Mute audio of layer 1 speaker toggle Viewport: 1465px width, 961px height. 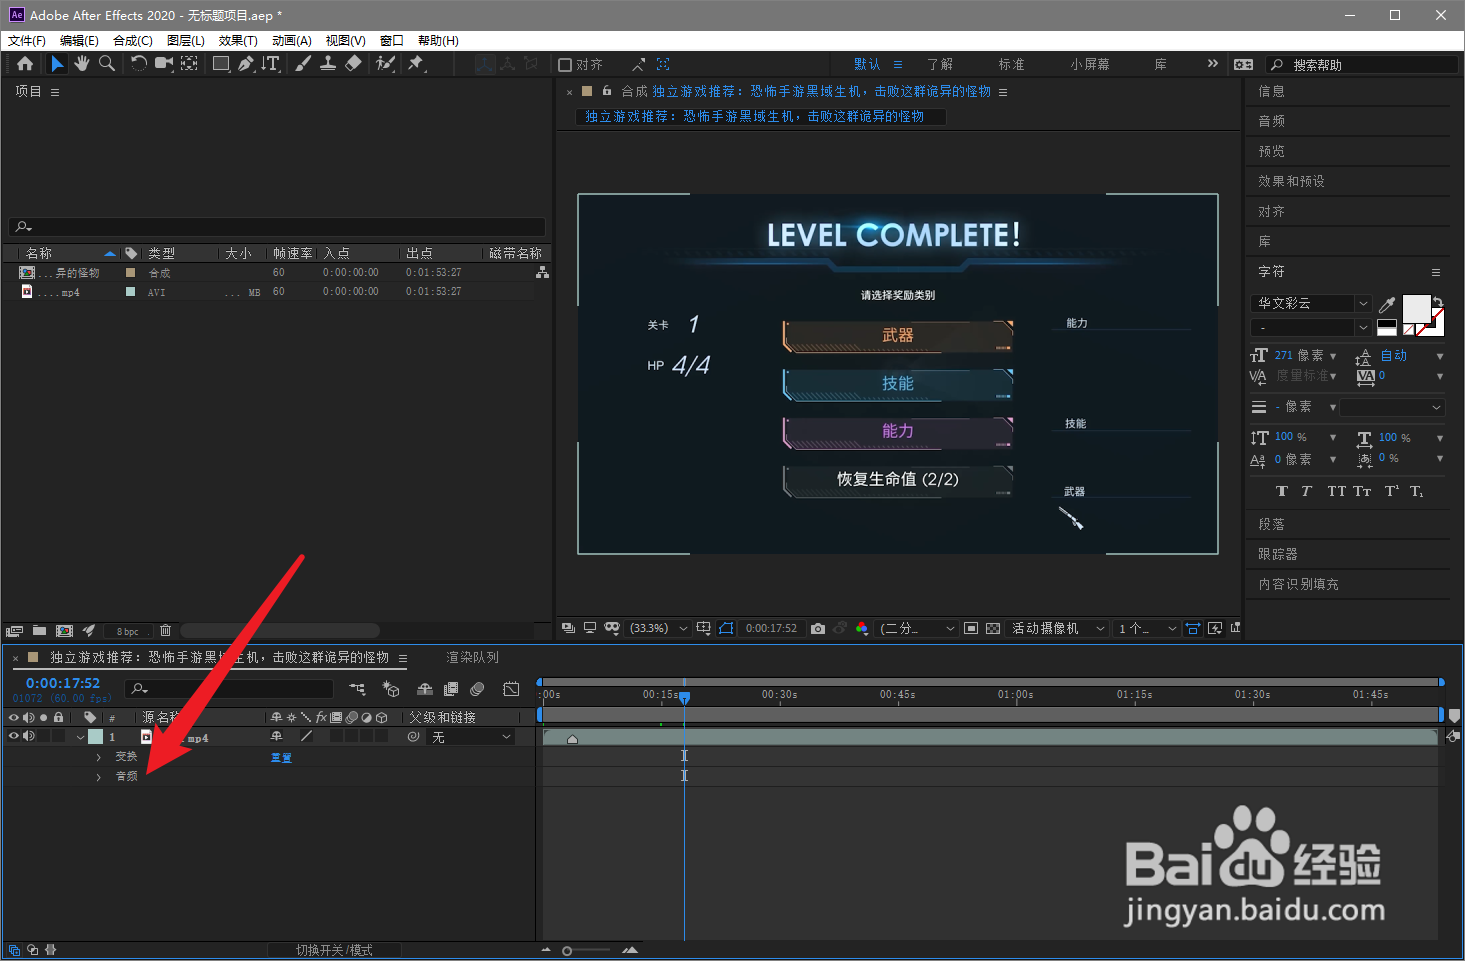tap(29, 736)
